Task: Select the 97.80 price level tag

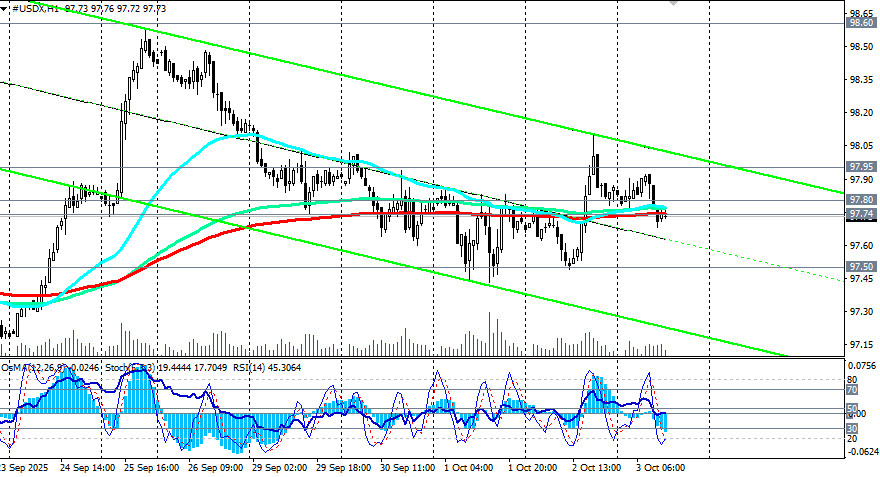Action: pos(861,200)
